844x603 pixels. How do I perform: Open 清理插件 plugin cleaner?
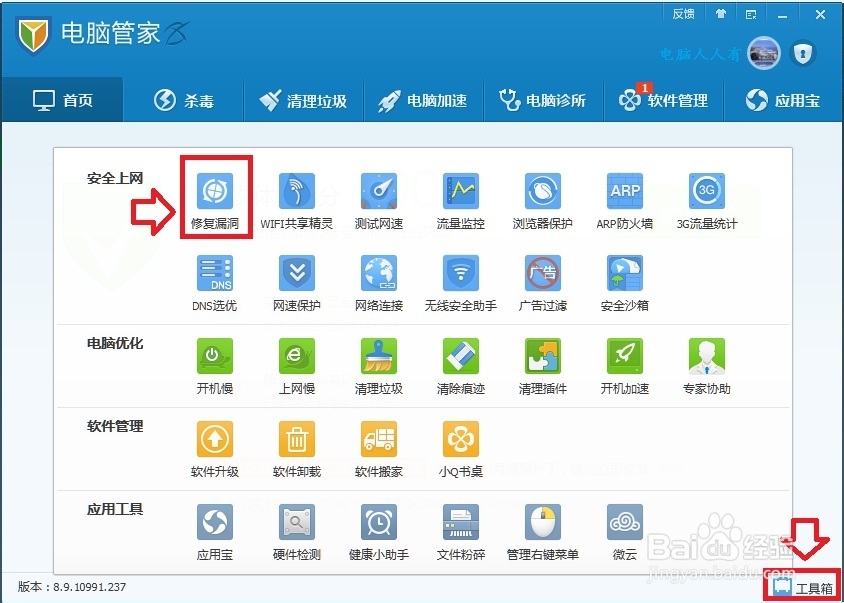point(543,366)
